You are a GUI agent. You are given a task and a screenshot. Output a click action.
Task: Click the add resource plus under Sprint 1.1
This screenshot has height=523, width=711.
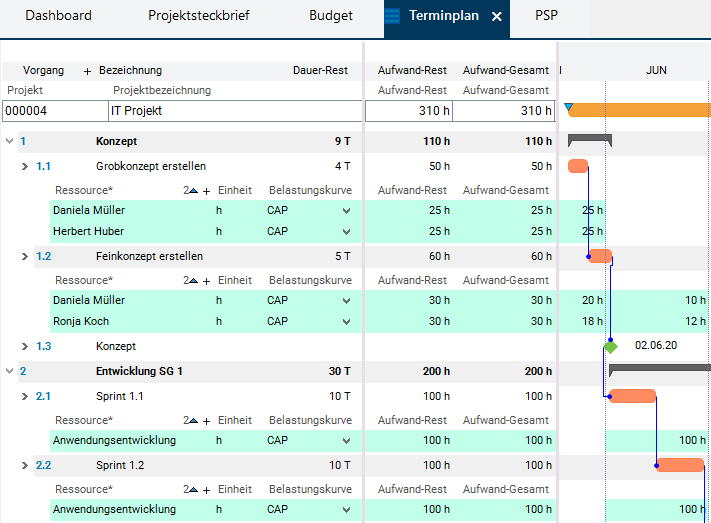(x=207, y=421)
